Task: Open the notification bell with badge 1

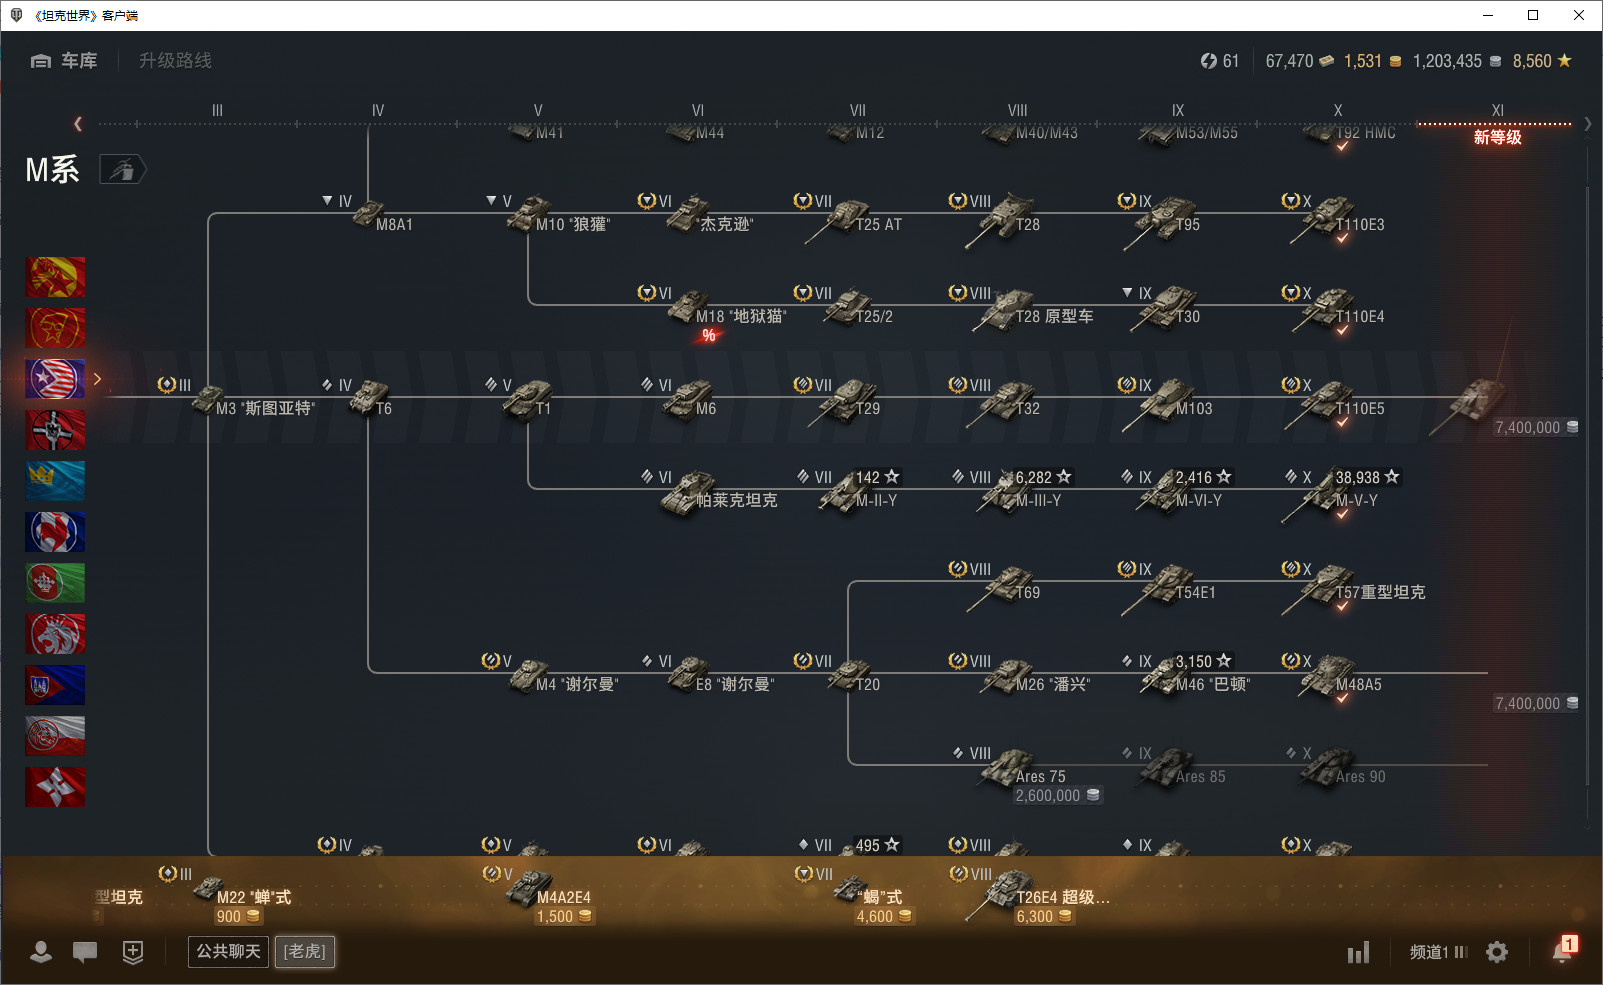Action: (x=1563, y=950)
